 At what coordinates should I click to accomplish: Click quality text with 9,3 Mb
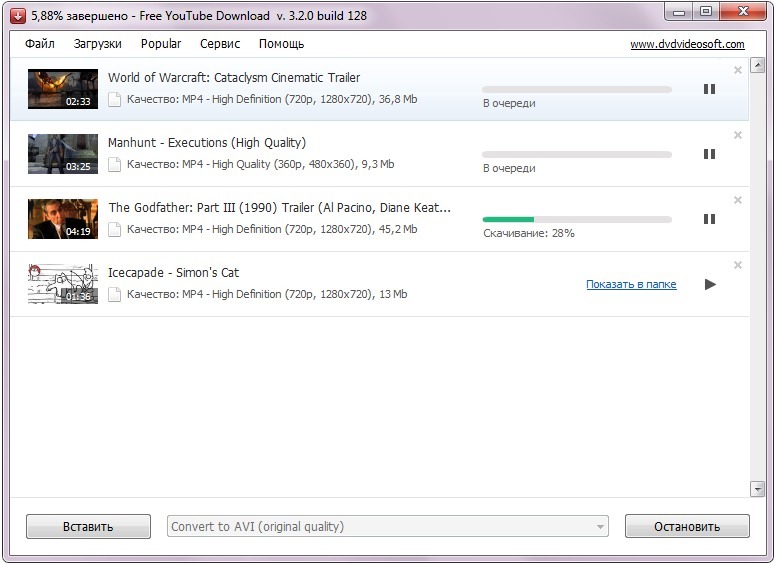point(260,164)
